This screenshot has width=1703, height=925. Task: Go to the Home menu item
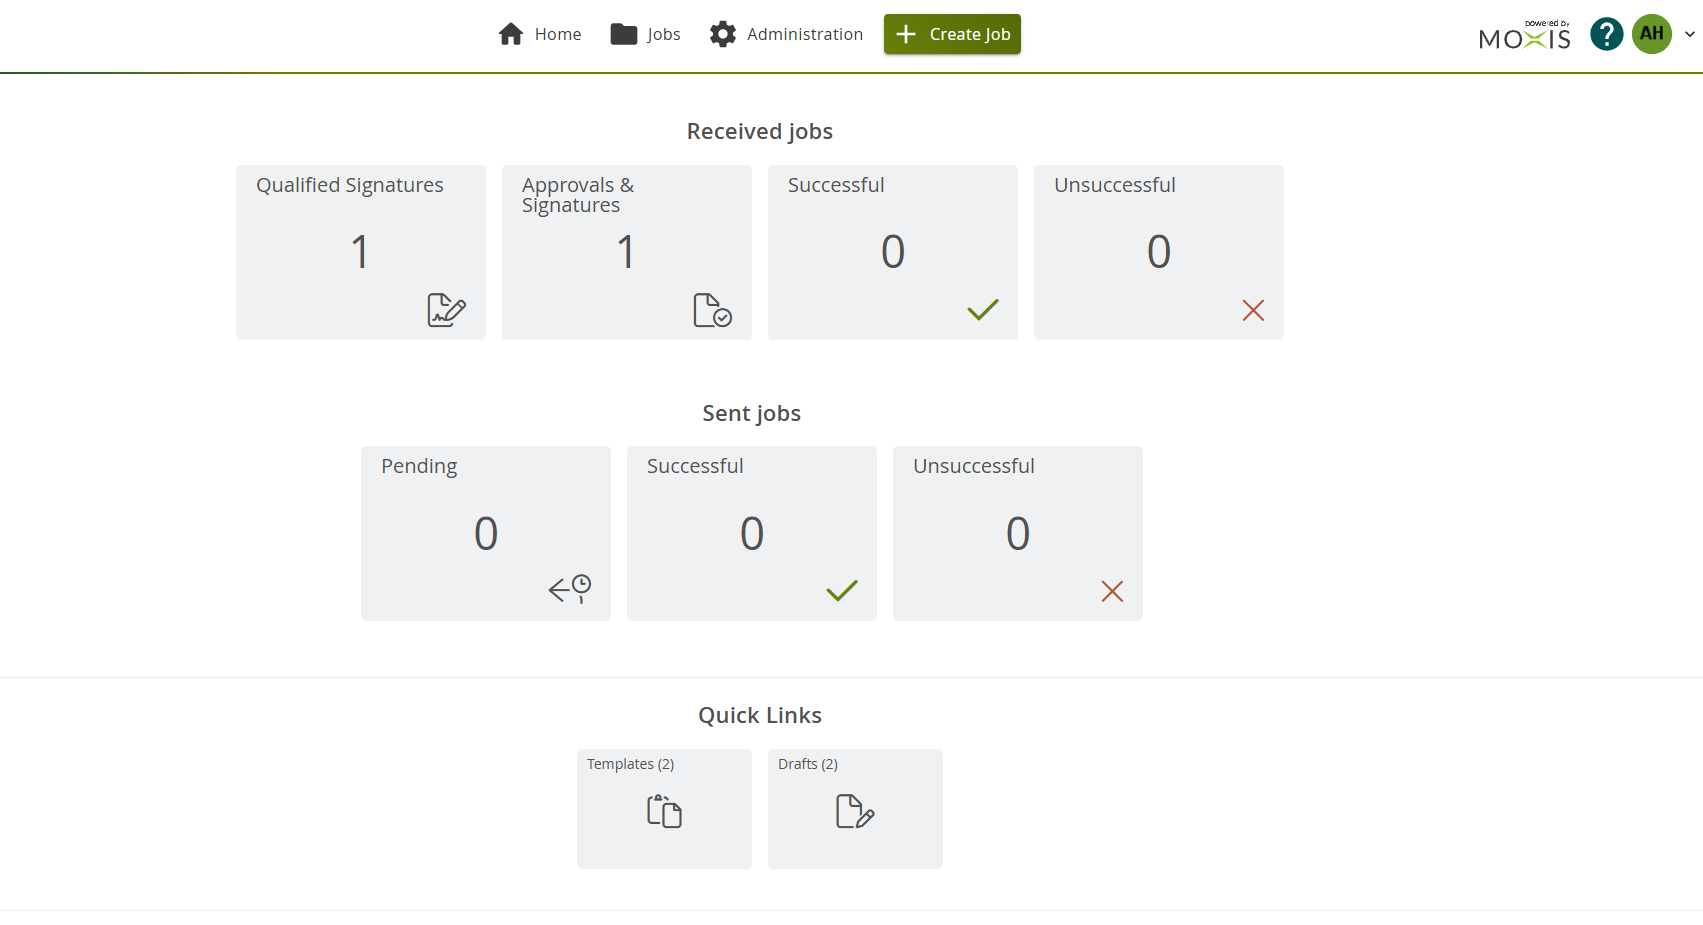[x=540, y=34]
